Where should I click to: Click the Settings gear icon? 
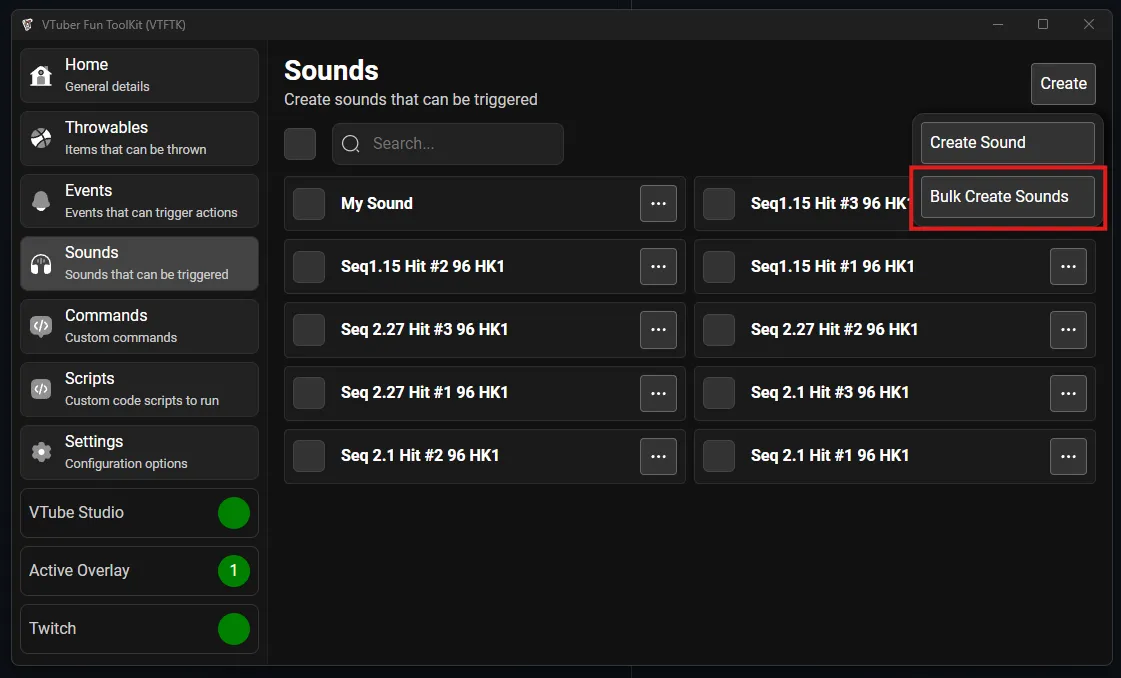(x=41, y=452)
